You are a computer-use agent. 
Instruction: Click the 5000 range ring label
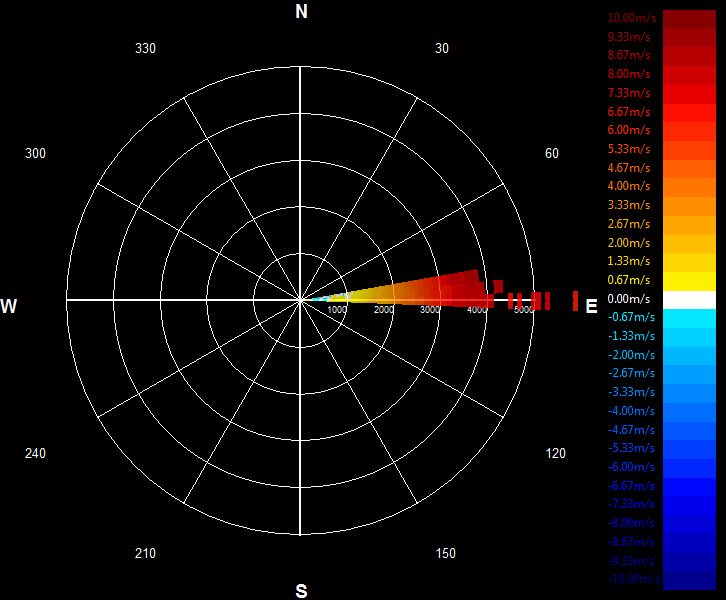pos(524,310)
